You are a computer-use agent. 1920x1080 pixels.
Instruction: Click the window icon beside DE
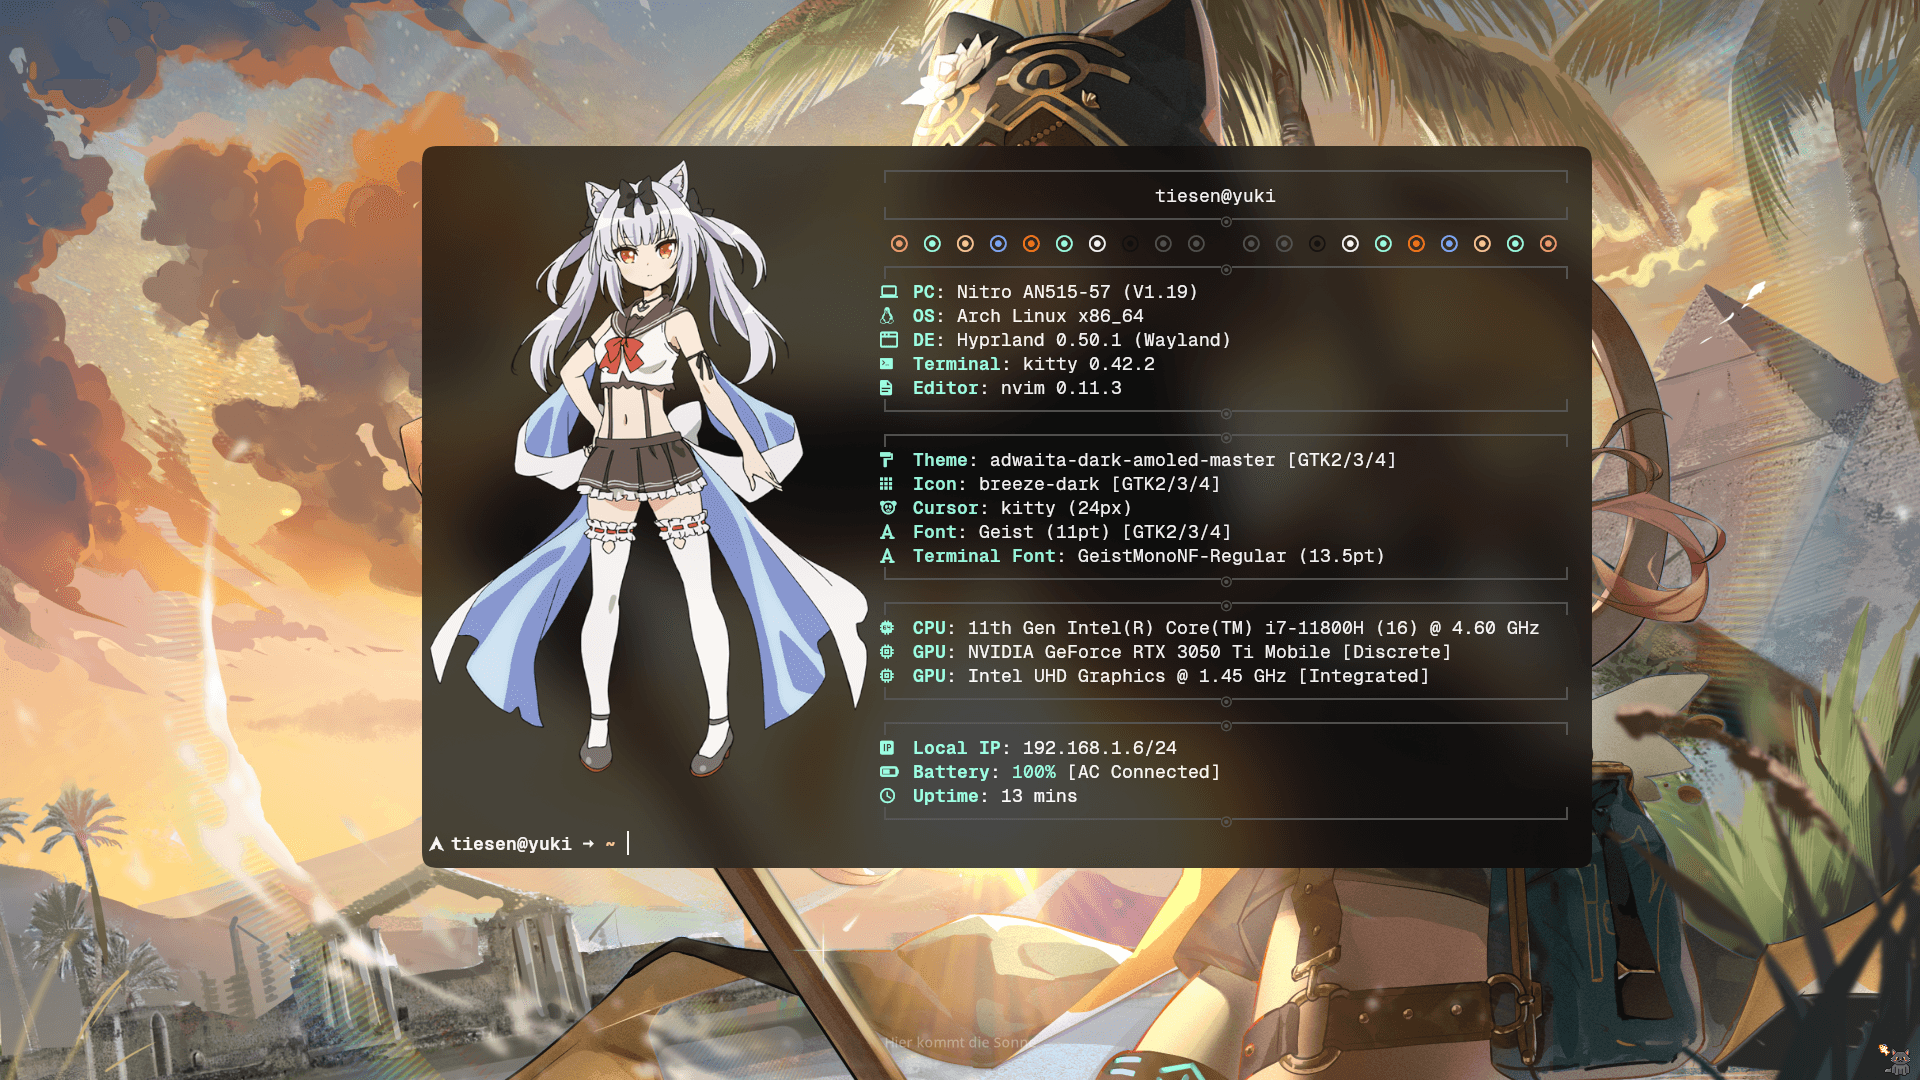pos(888,340)
